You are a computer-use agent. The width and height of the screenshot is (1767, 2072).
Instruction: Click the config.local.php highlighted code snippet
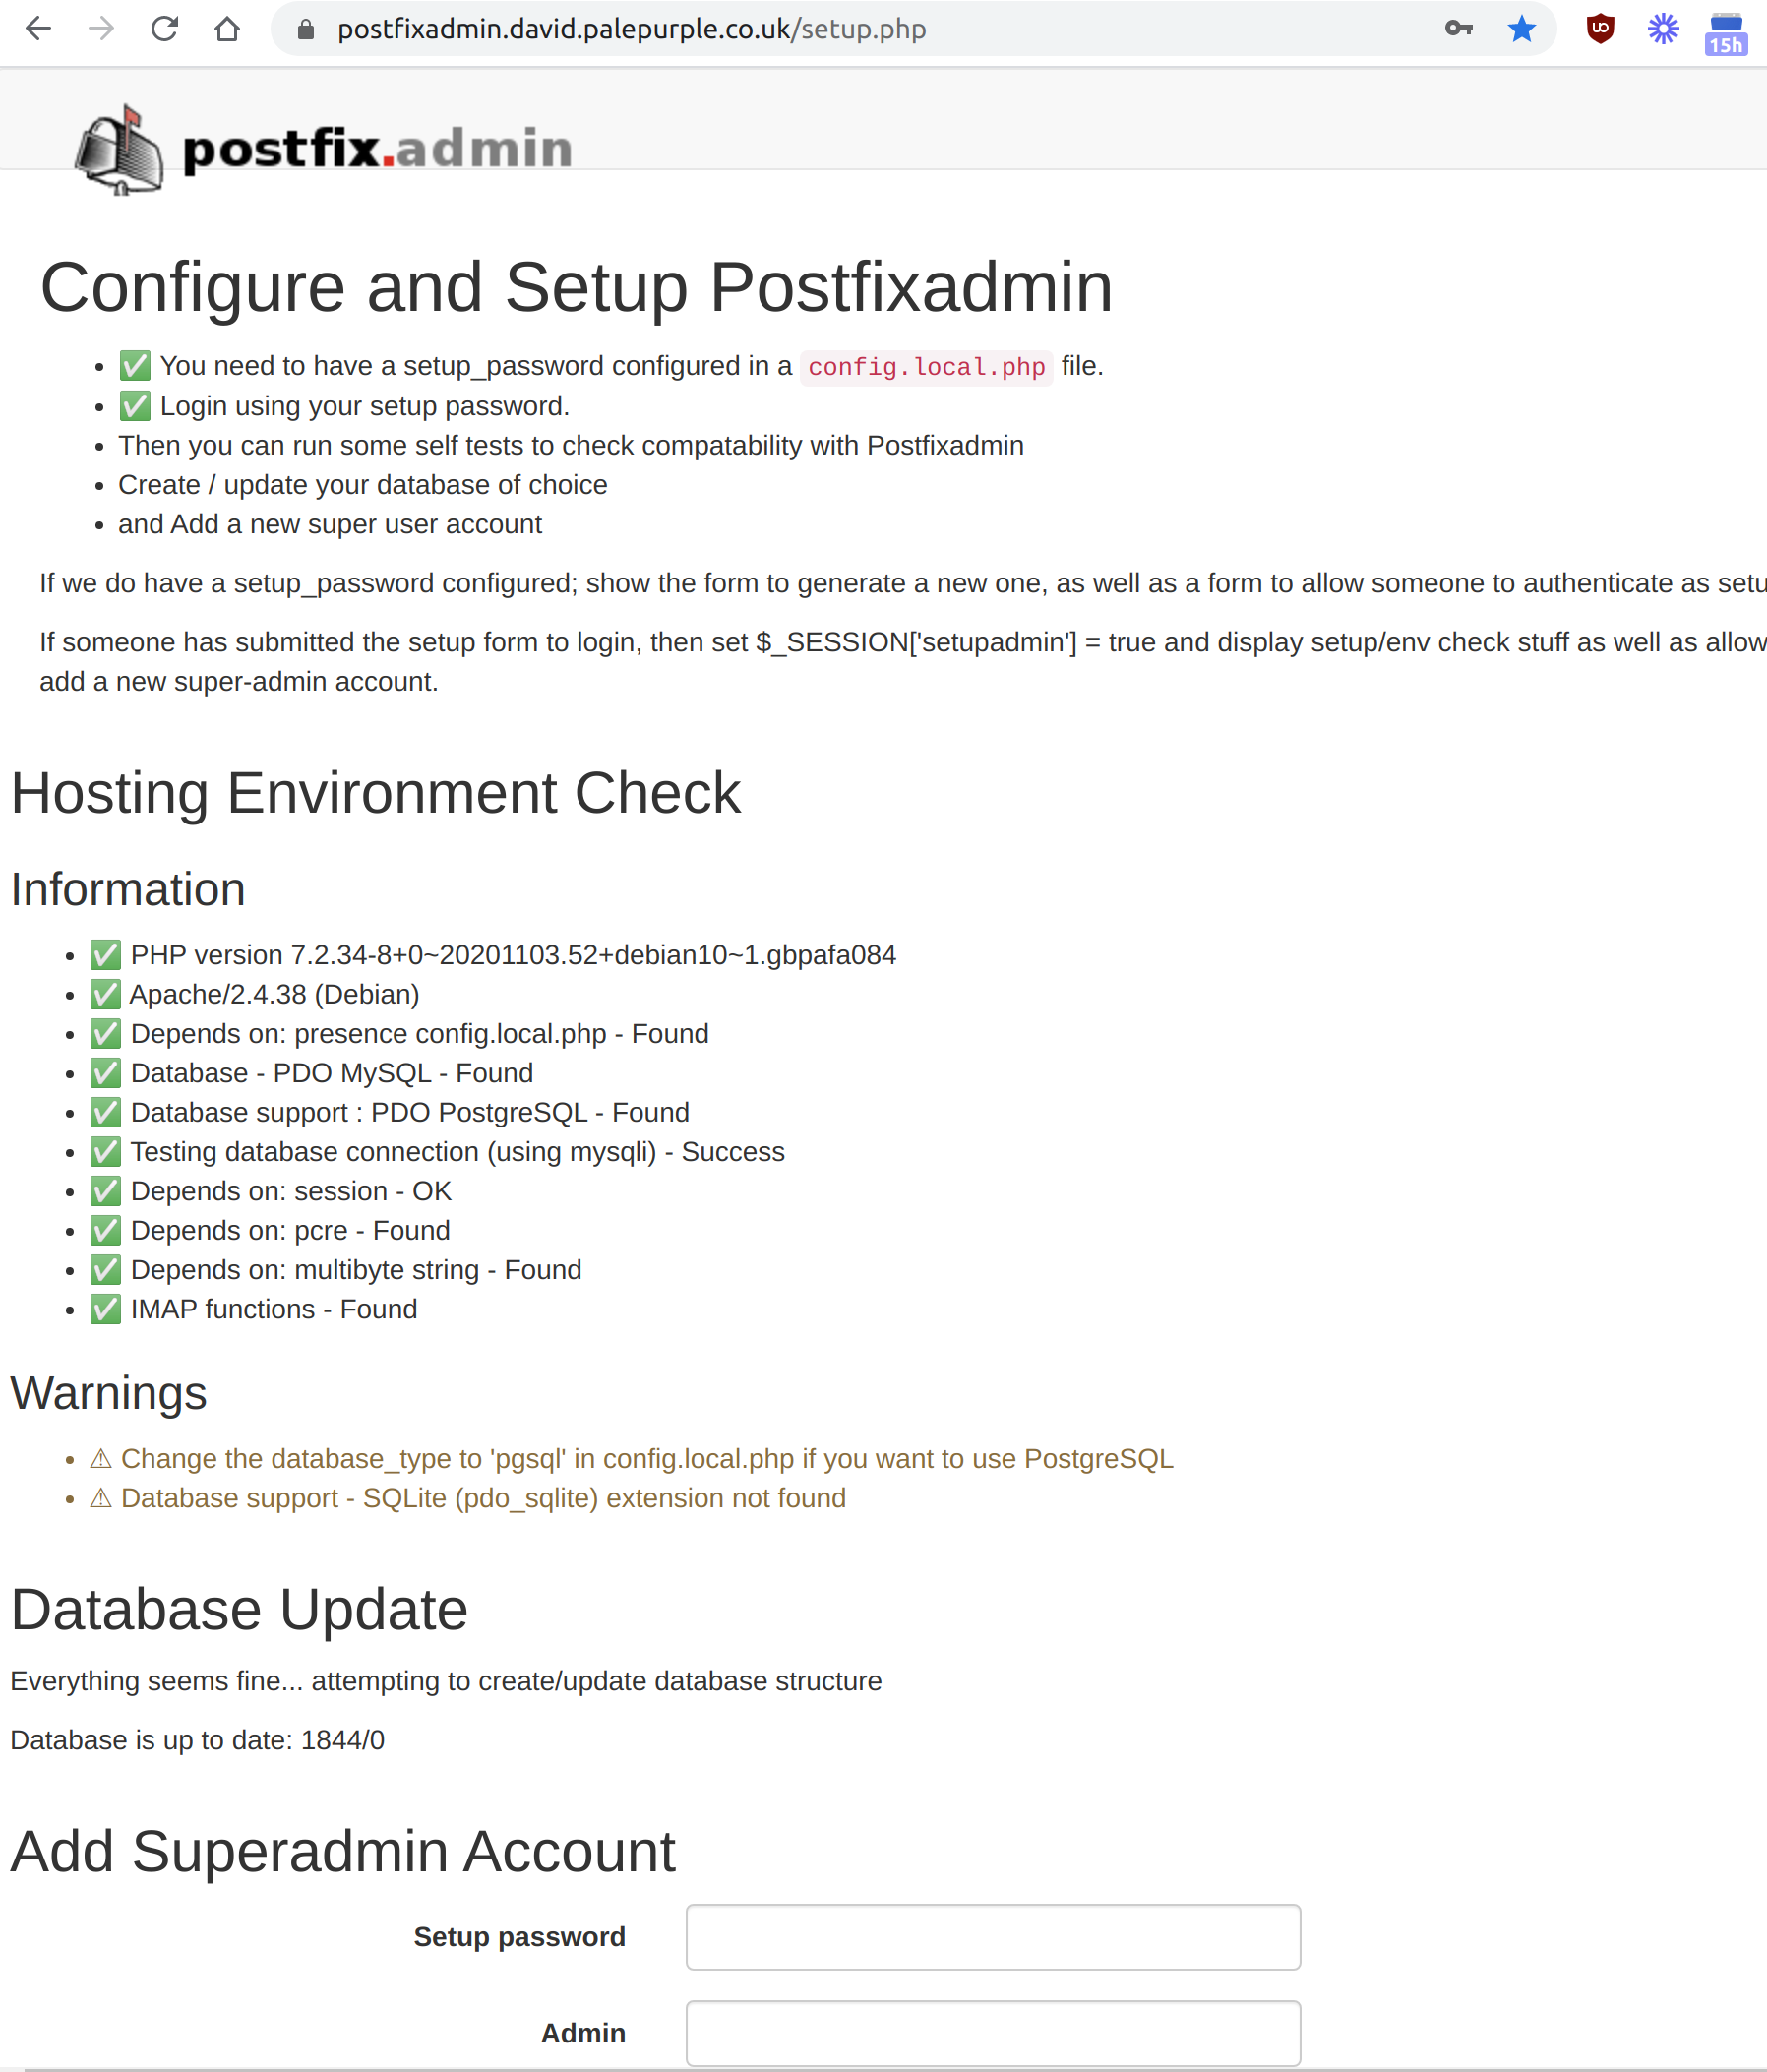tap(925, 367)
